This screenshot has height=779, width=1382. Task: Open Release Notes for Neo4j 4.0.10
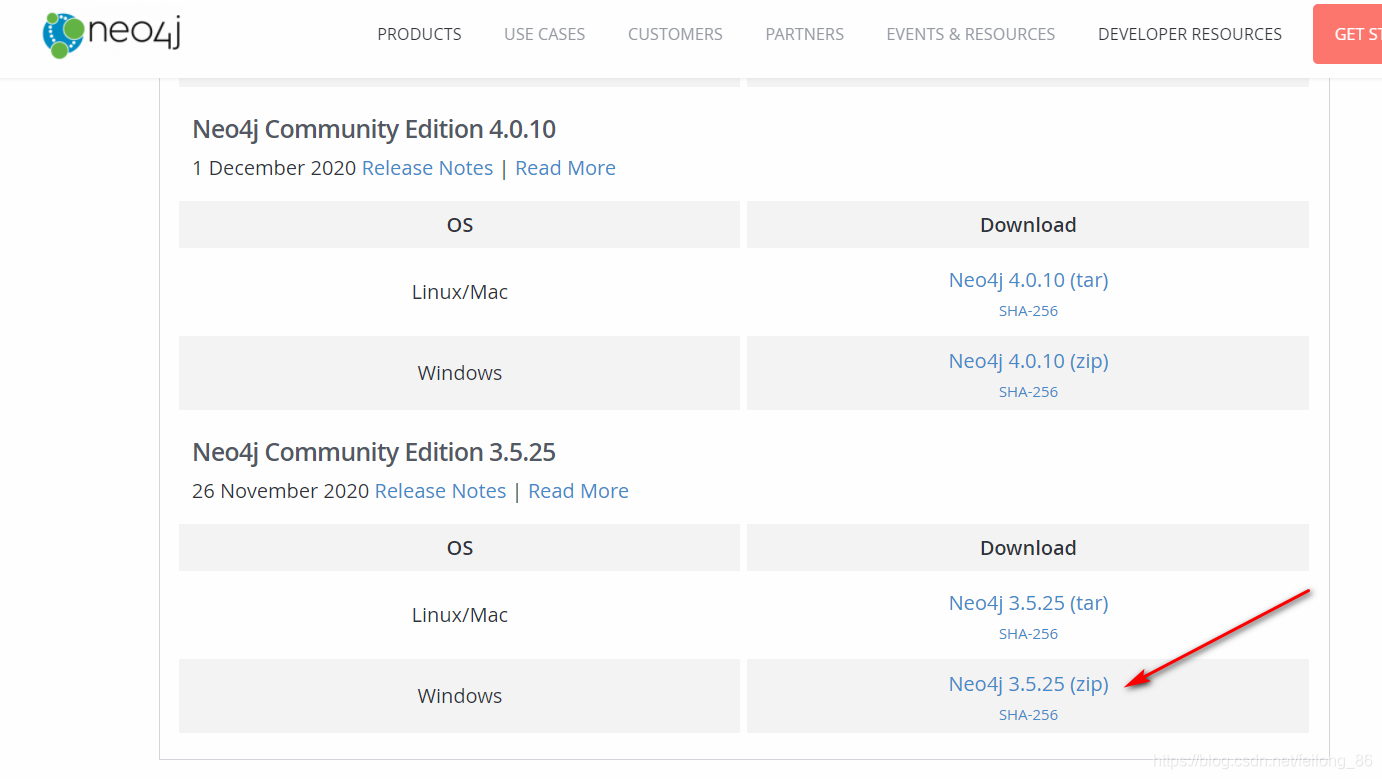coord(427,168)
